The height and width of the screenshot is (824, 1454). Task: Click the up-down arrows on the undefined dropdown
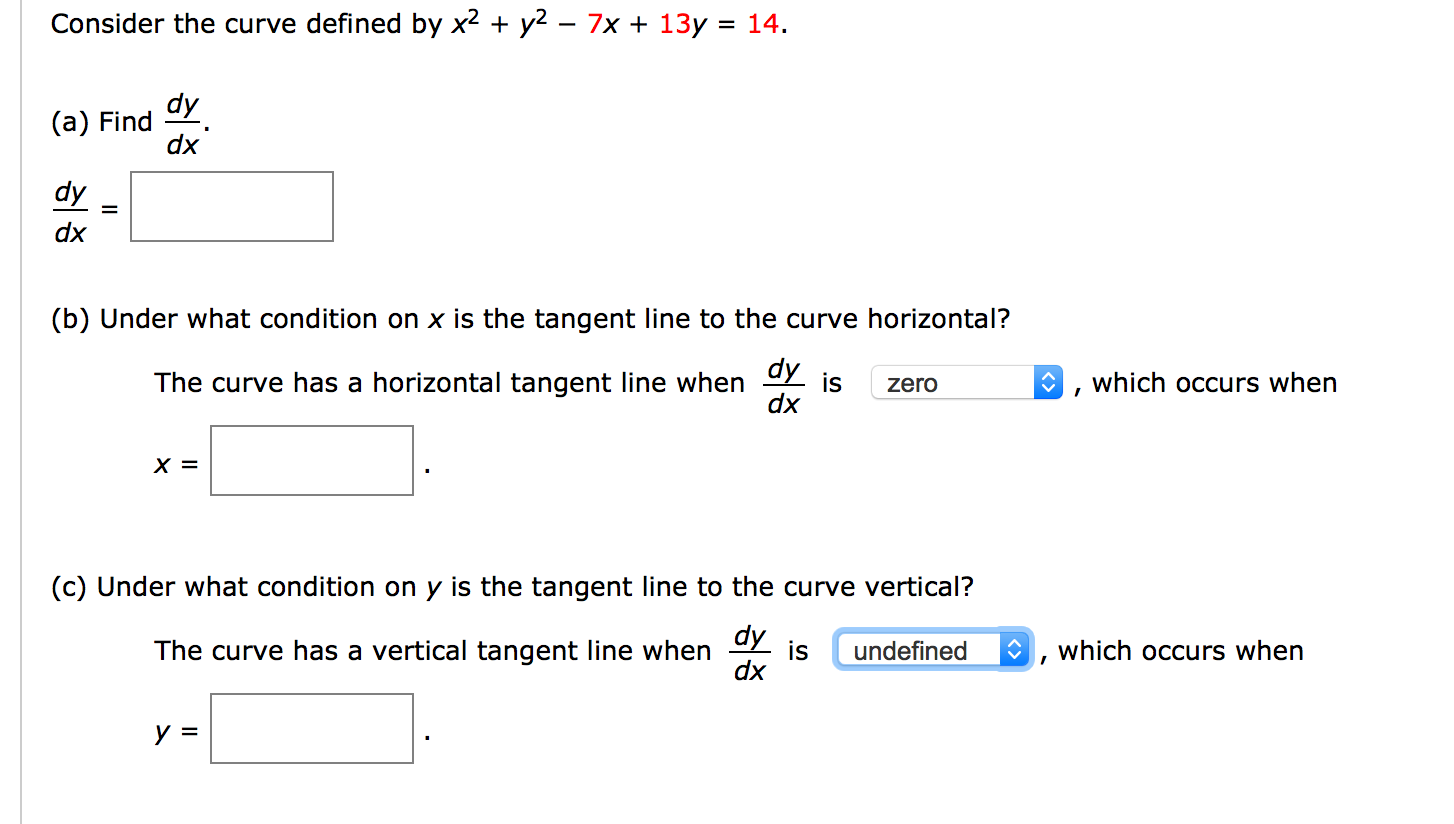(1015, 650)
